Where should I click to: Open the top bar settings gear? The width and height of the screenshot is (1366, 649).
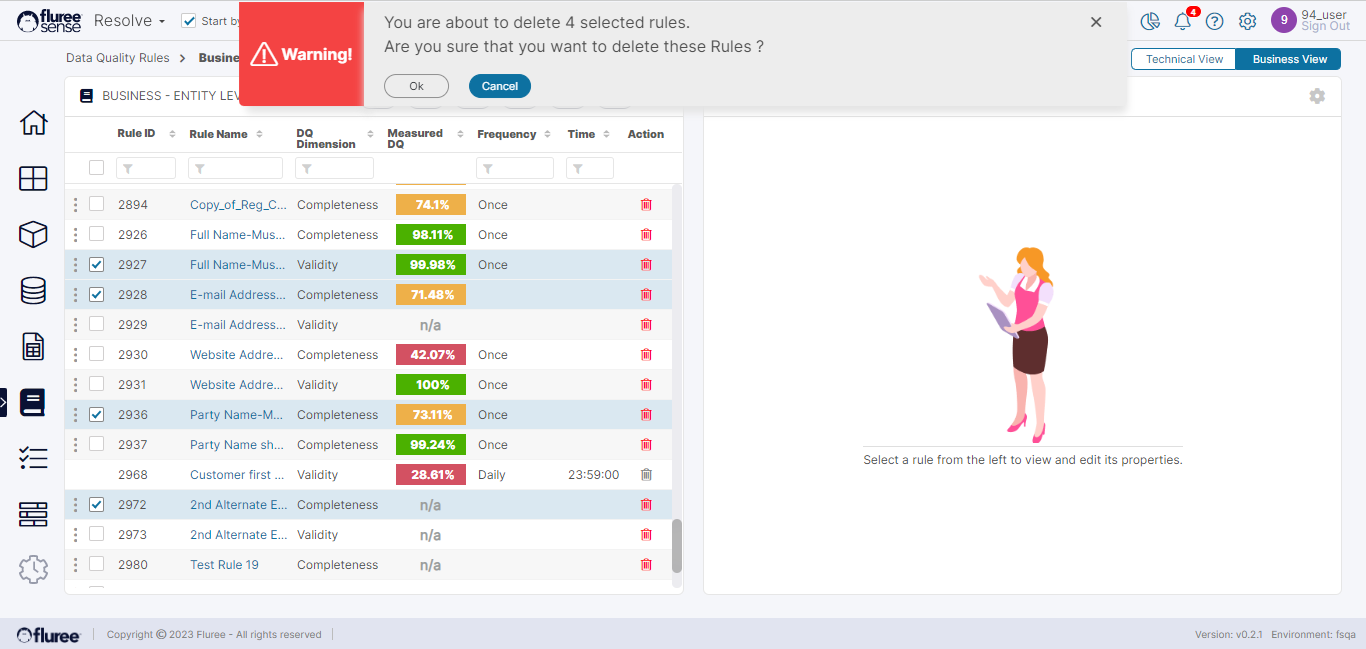1247,21
